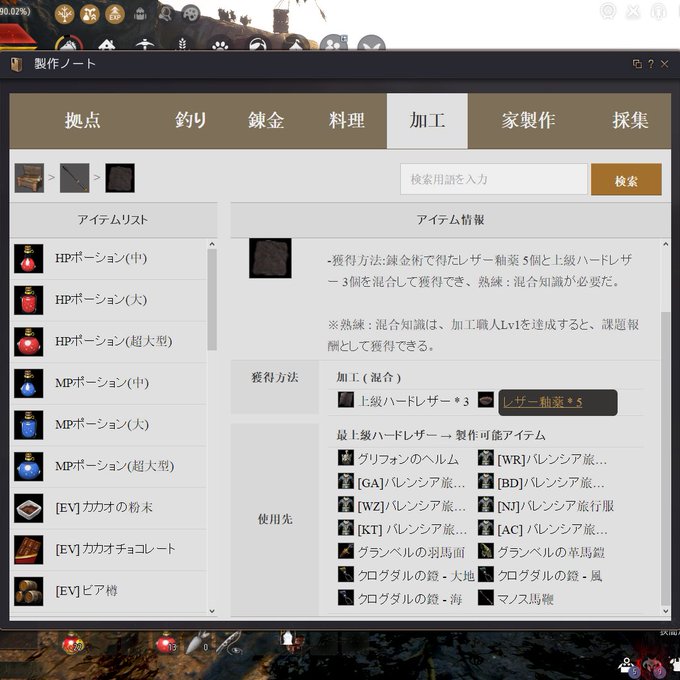Open [NJ]バレンシア旅行服 craftable item

(x=556, y=506)
